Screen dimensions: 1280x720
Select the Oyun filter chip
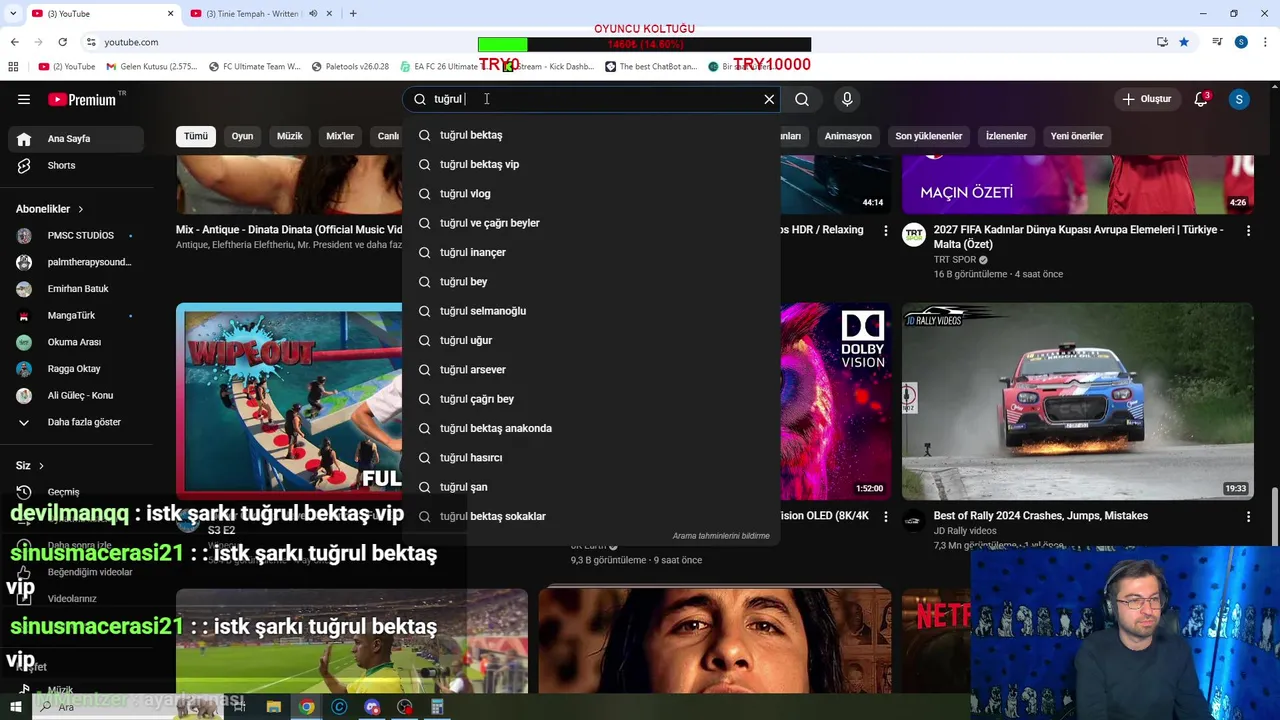(x=243, y=136)
